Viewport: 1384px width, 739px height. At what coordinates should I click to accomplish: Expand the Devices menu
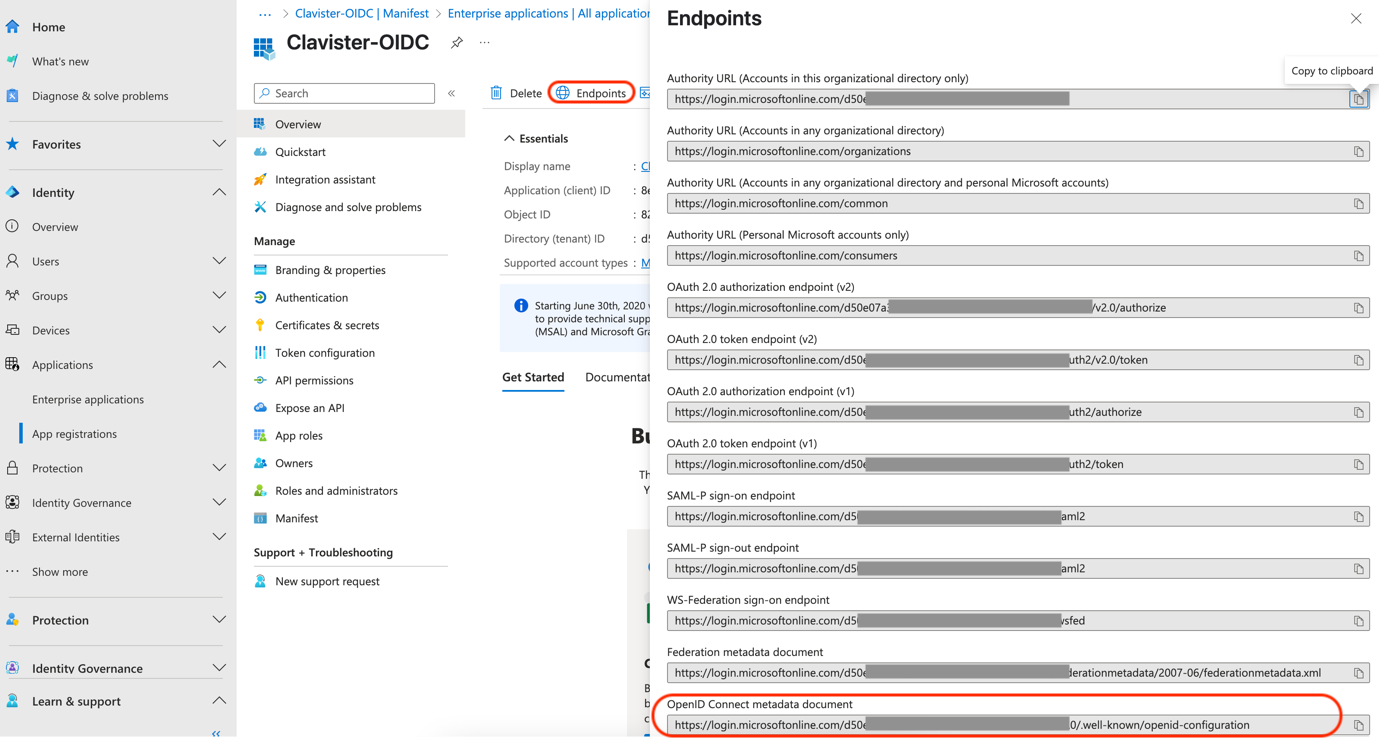[x=219, y=330]
